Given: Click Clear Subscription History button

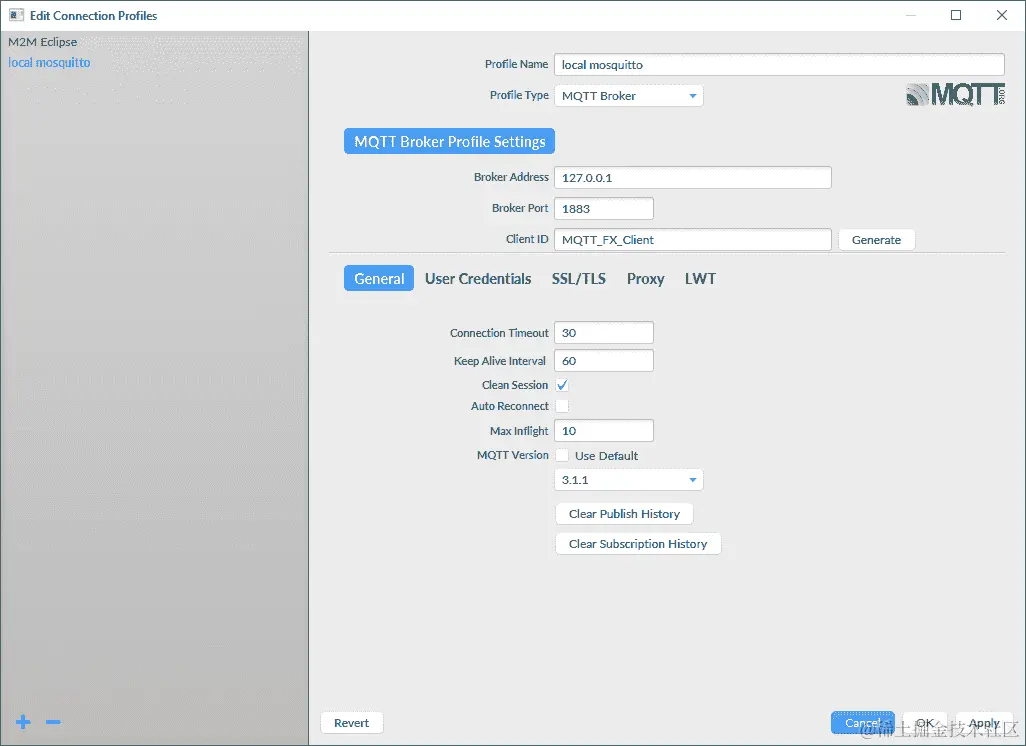Looking at the screenshot, I should [x=638, y=544].
